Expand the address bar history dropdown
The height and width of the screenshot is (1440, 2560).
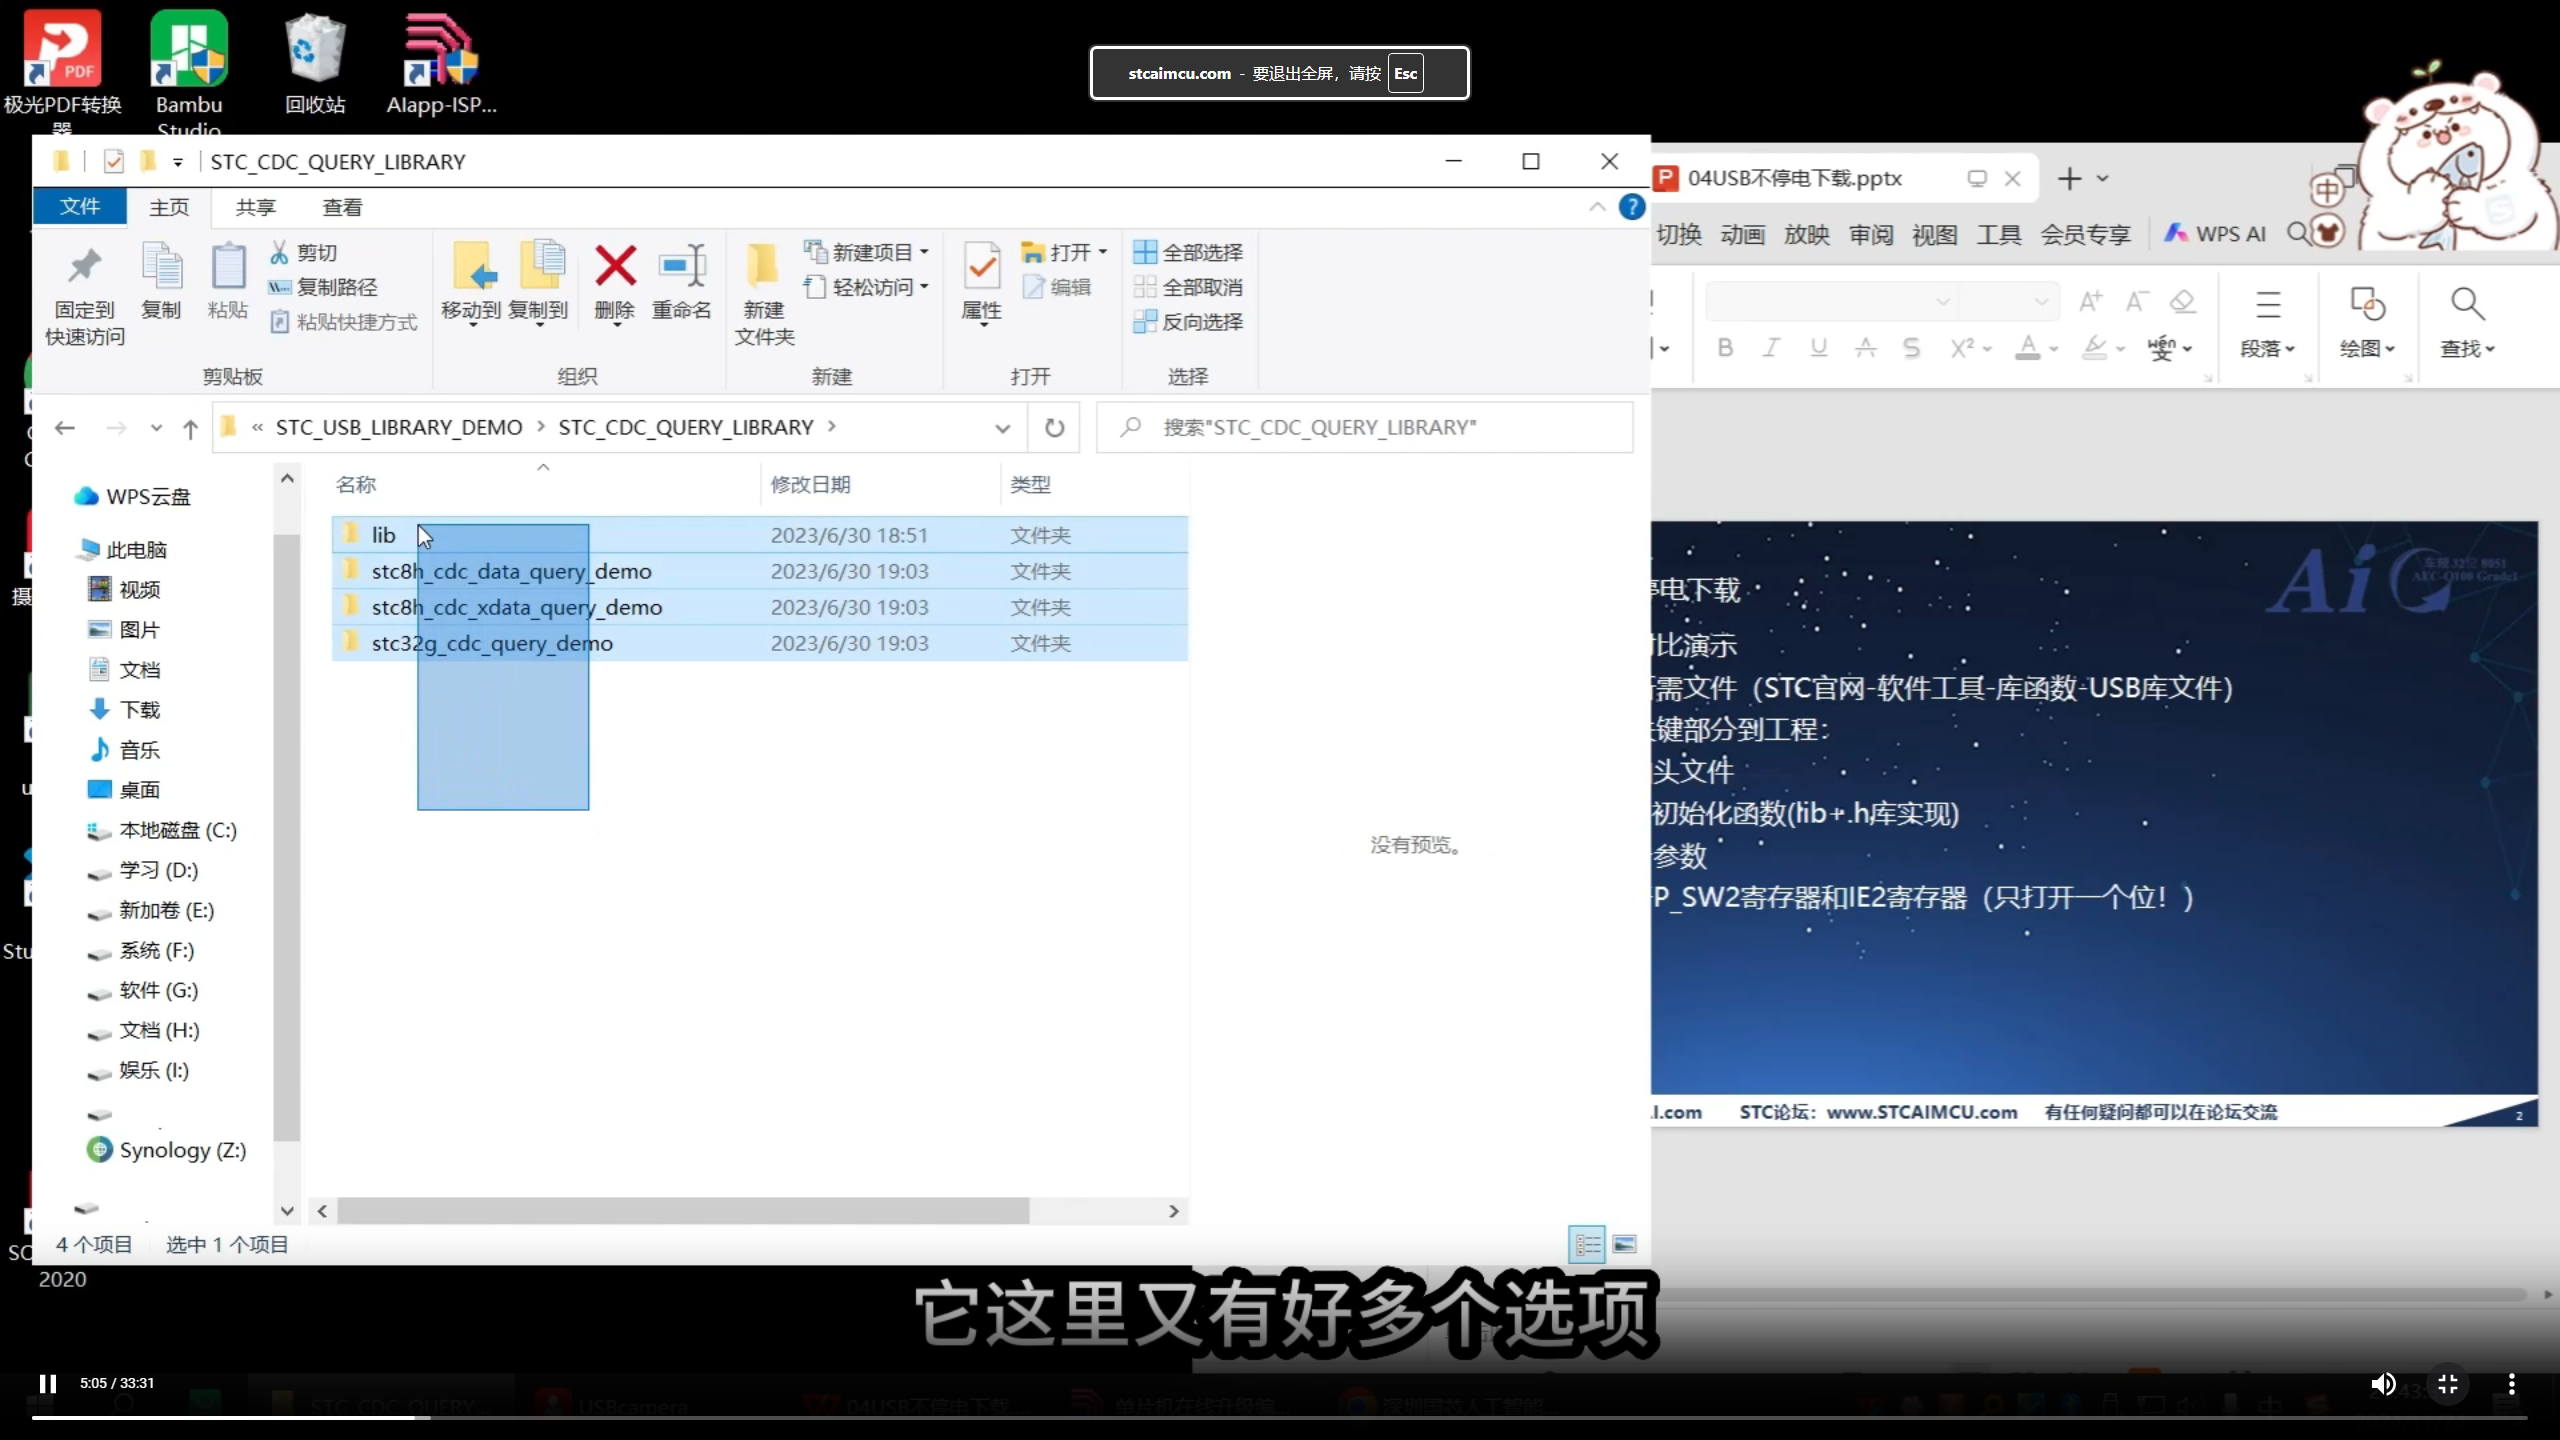(1002, 427)
